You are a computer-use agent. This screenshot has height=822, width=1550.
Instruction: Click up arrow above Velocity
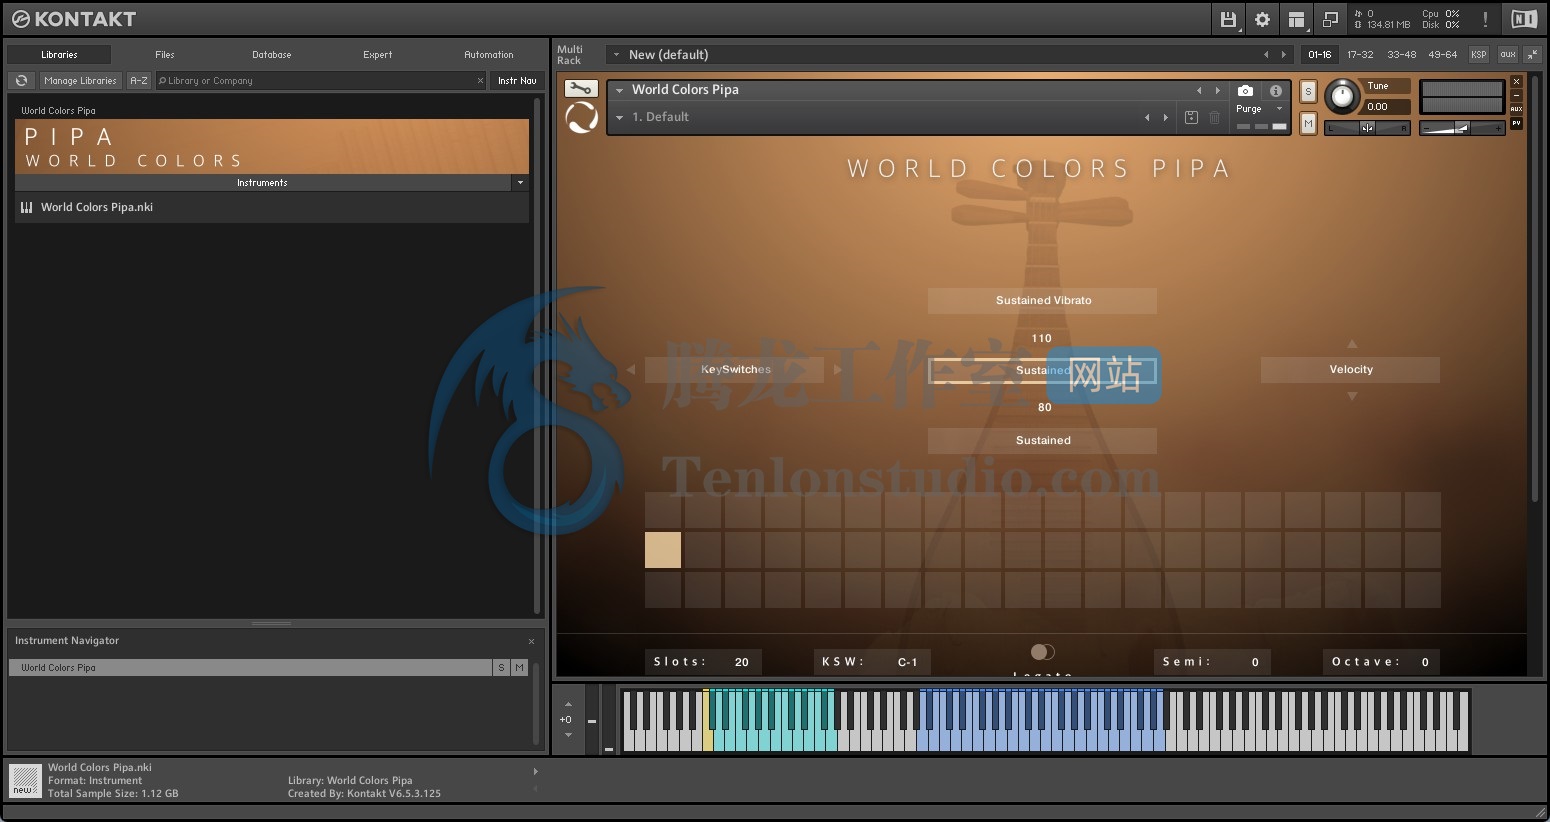(1352, 343)
